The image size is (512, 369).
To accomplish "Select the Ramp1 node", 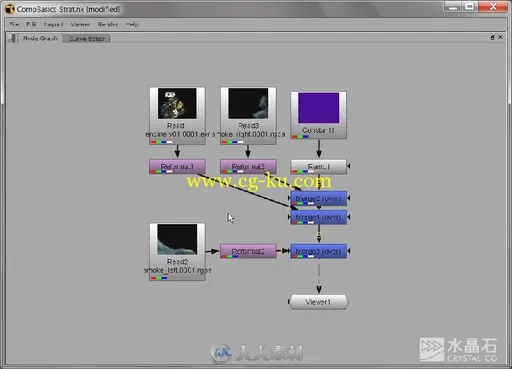I will click(318, 166).
